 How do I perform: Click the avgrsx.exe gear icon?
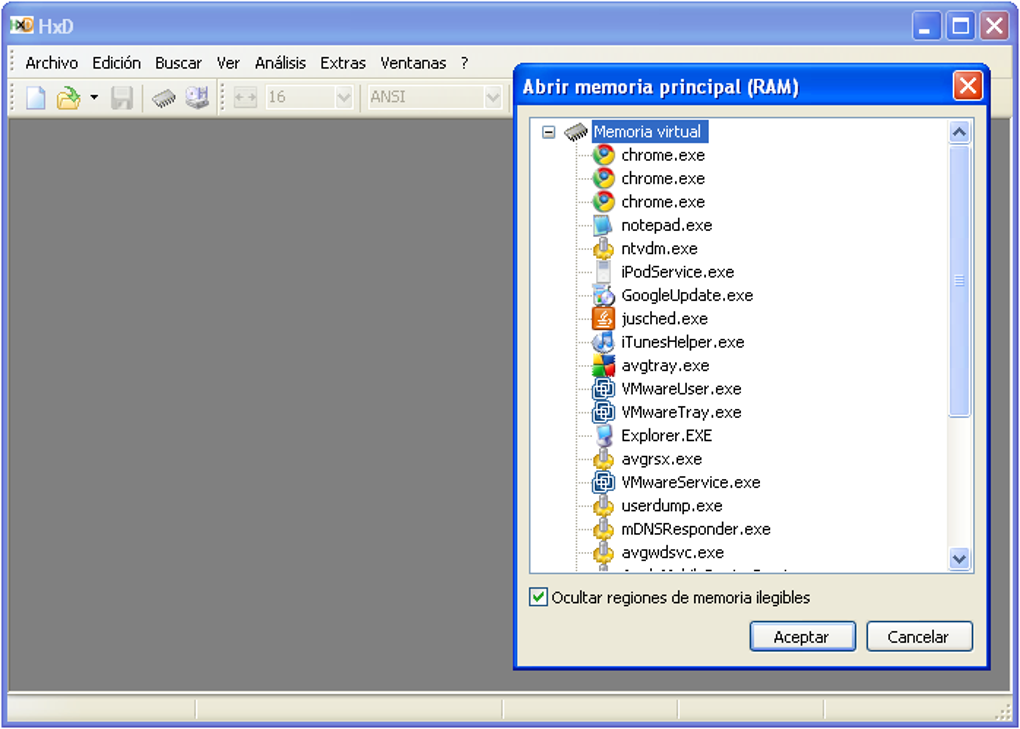coord(603,459)
